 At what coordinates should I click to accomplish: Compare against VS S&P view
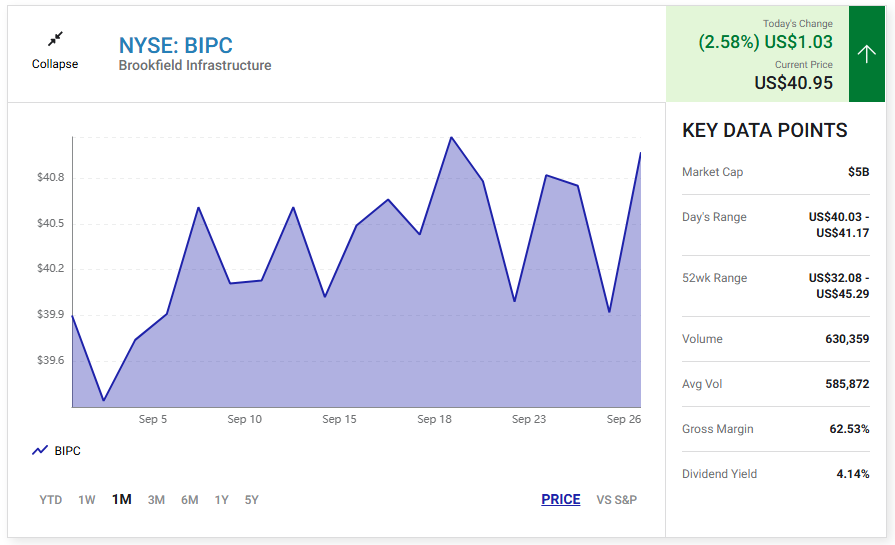click(x=616, y=500)
